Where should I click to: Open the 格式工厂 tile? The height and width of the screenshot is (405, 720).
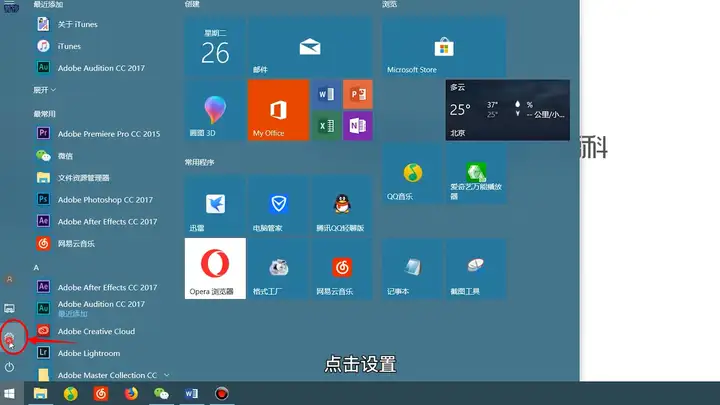278,269
